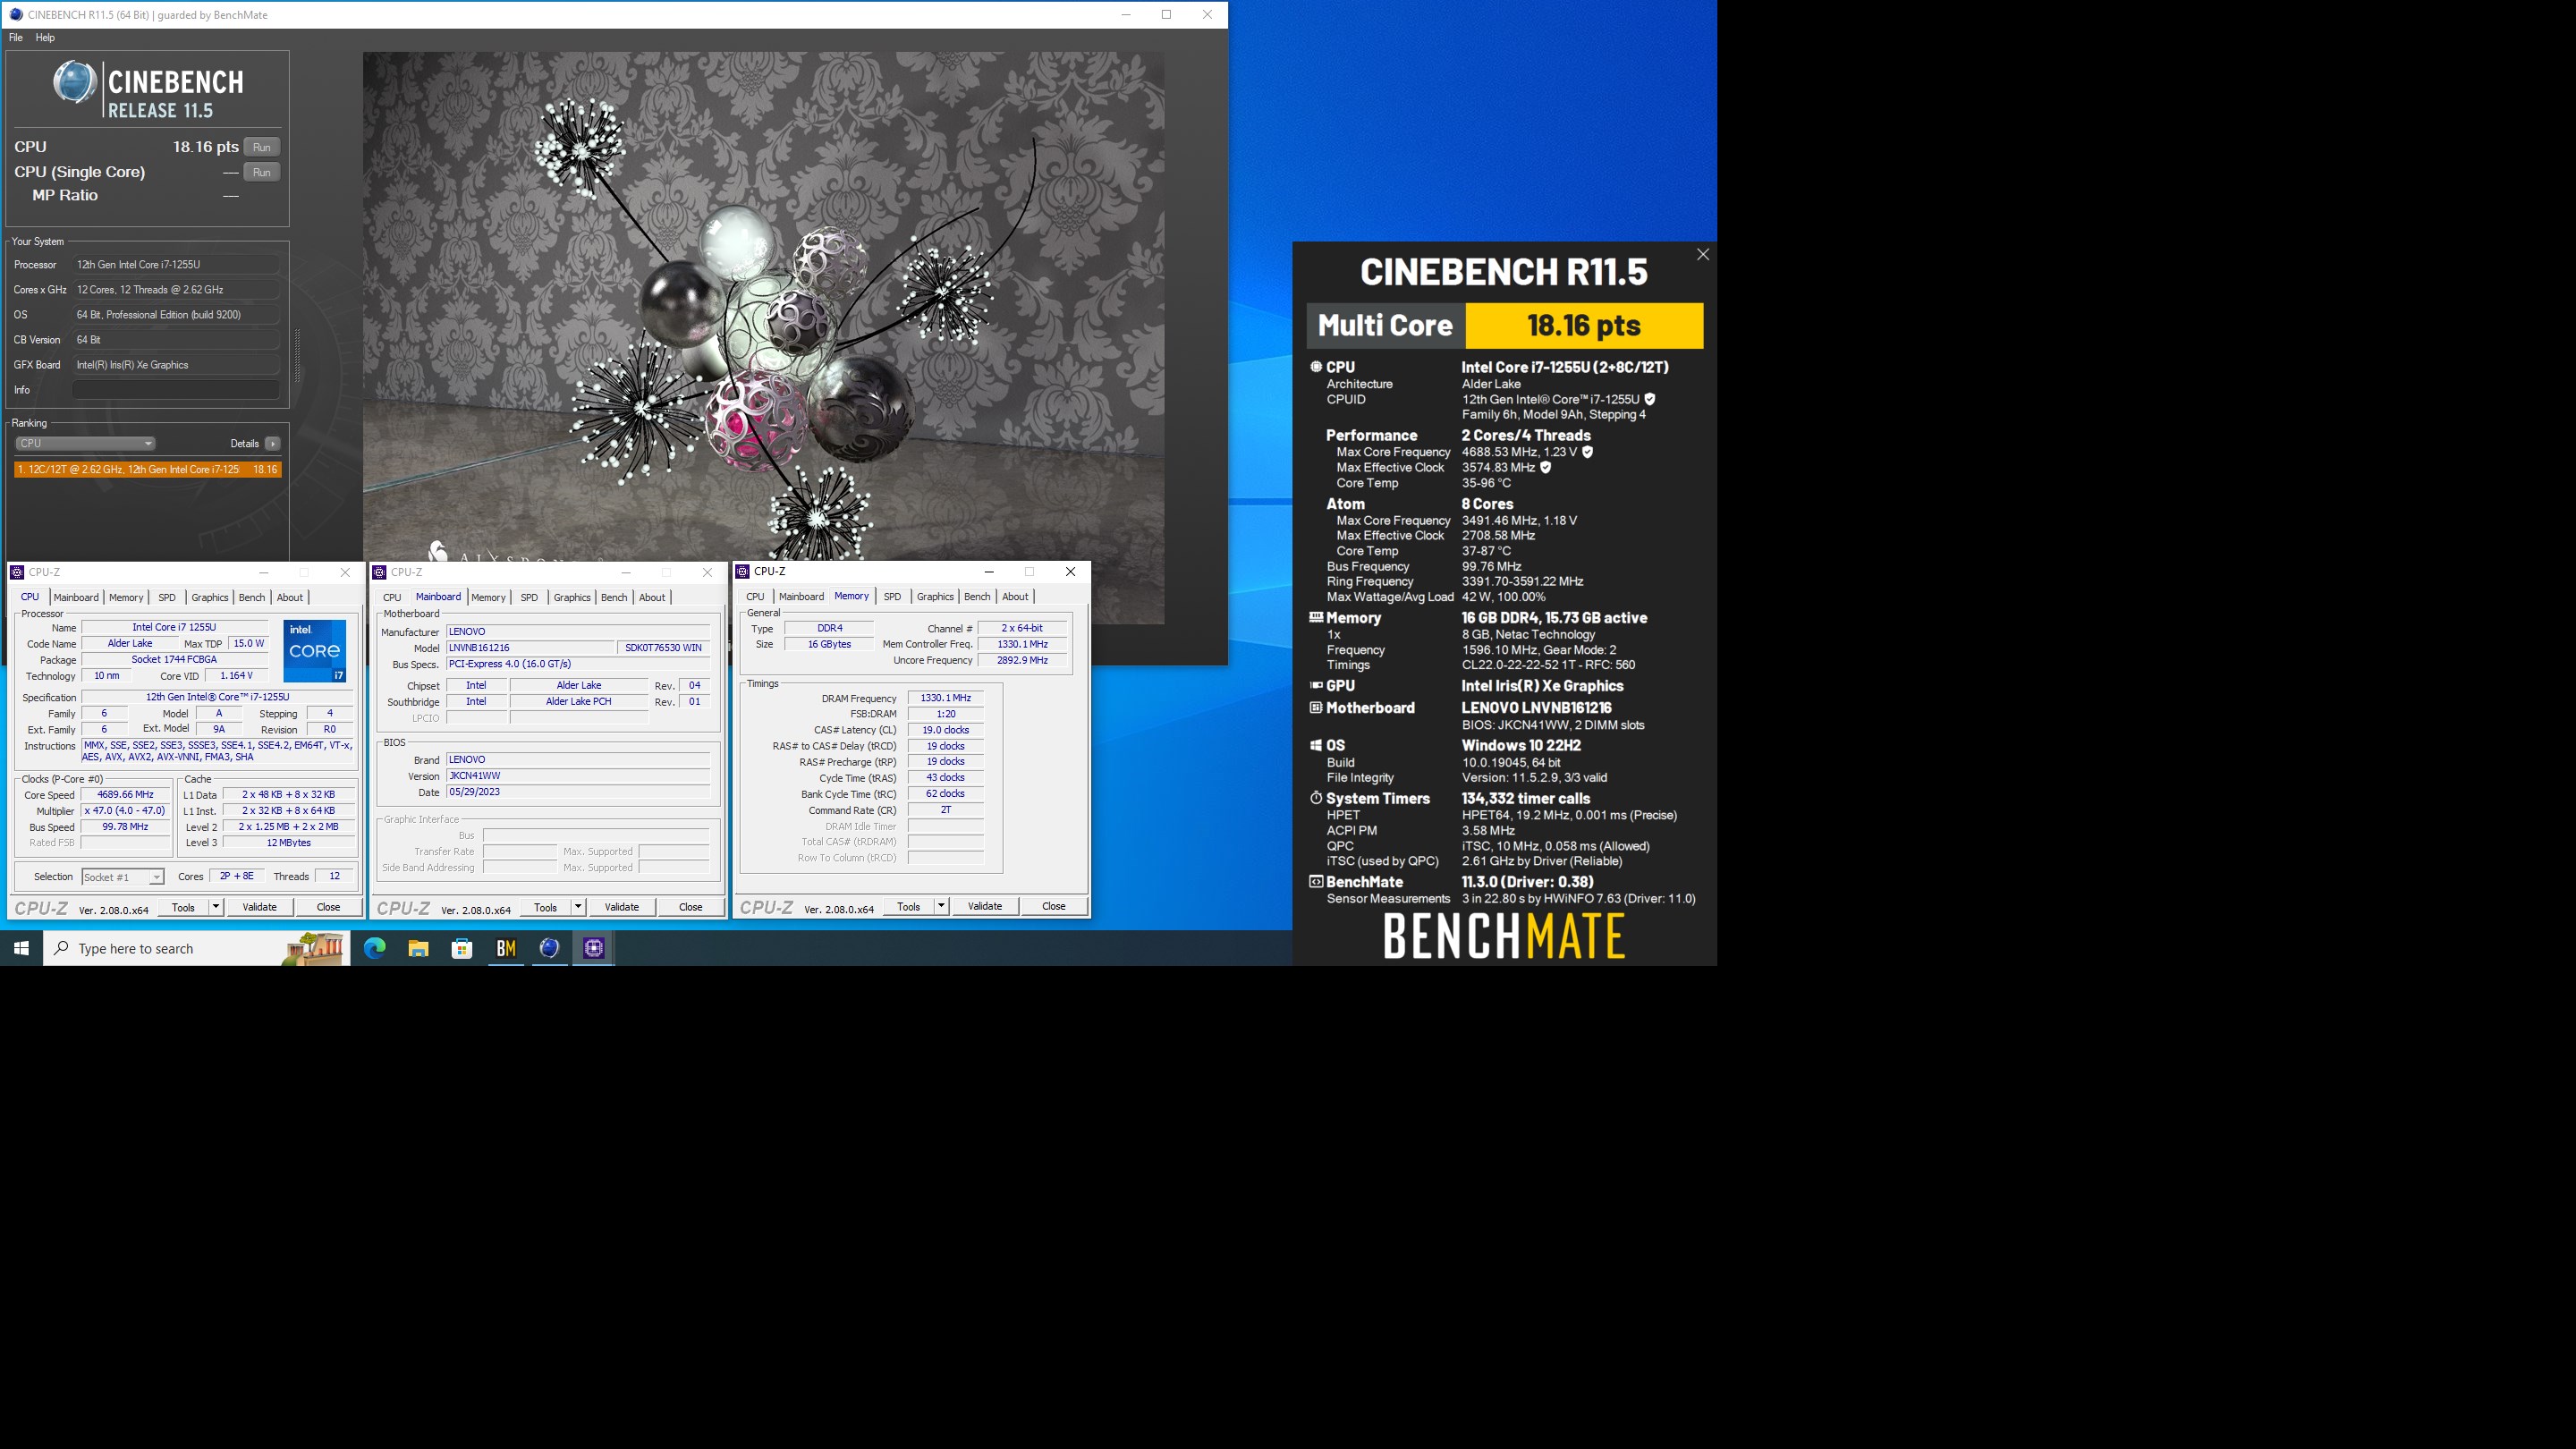The image size is (2576, 1449).
Task: Open Ranking CPU dropdown in Cinebench
Action: click(85, 444)
